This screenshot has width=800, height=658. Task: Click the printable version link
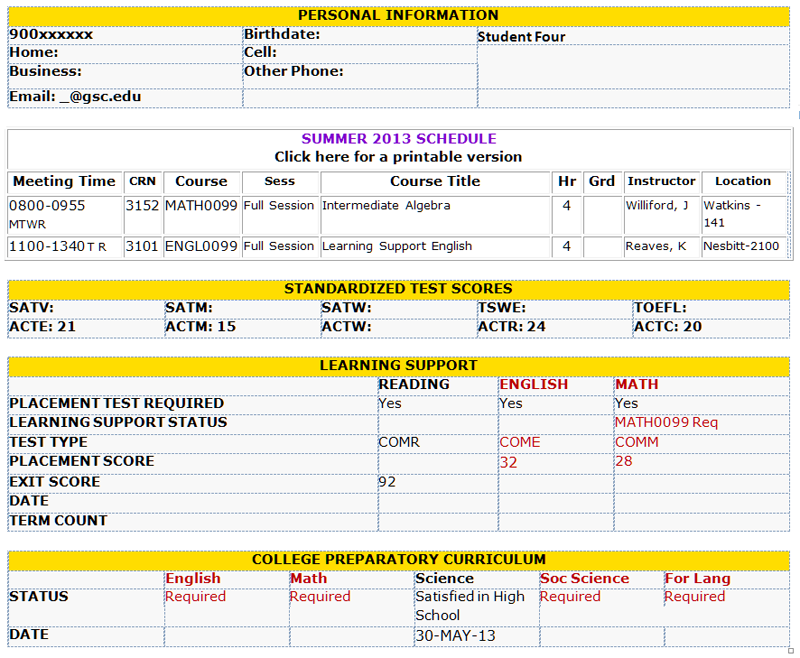[x=399, y=157]
